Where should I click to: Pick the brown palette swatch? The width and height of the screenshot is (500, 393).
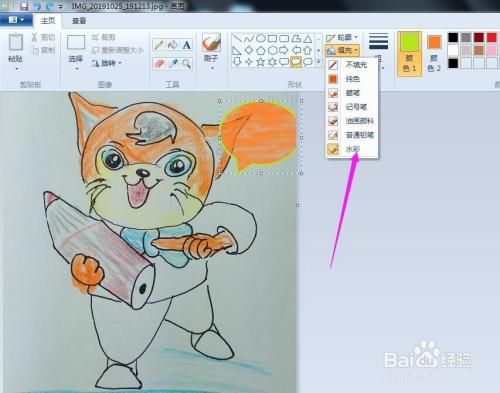pyautogui.click(x=479, y=51)
